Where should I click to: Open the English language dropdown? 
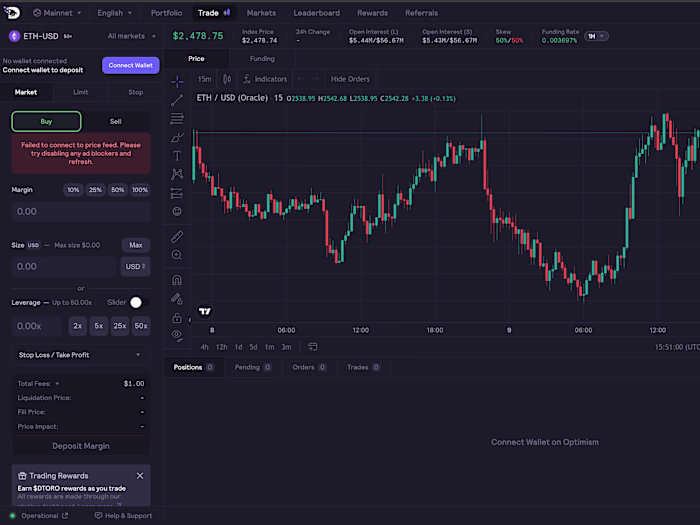(x=114, y=13)
